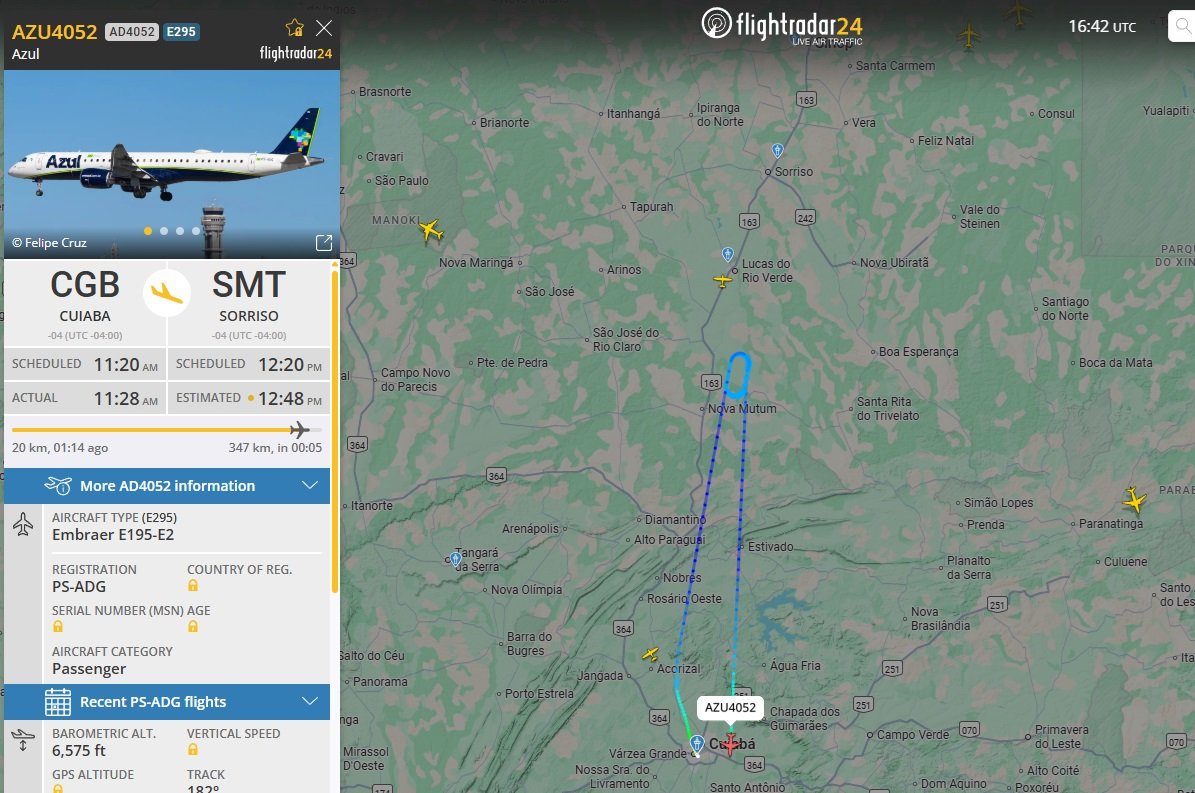Click the Cuiabá airport pin marker
Screen dimensions: 1195x793
(x=697, y=743)
